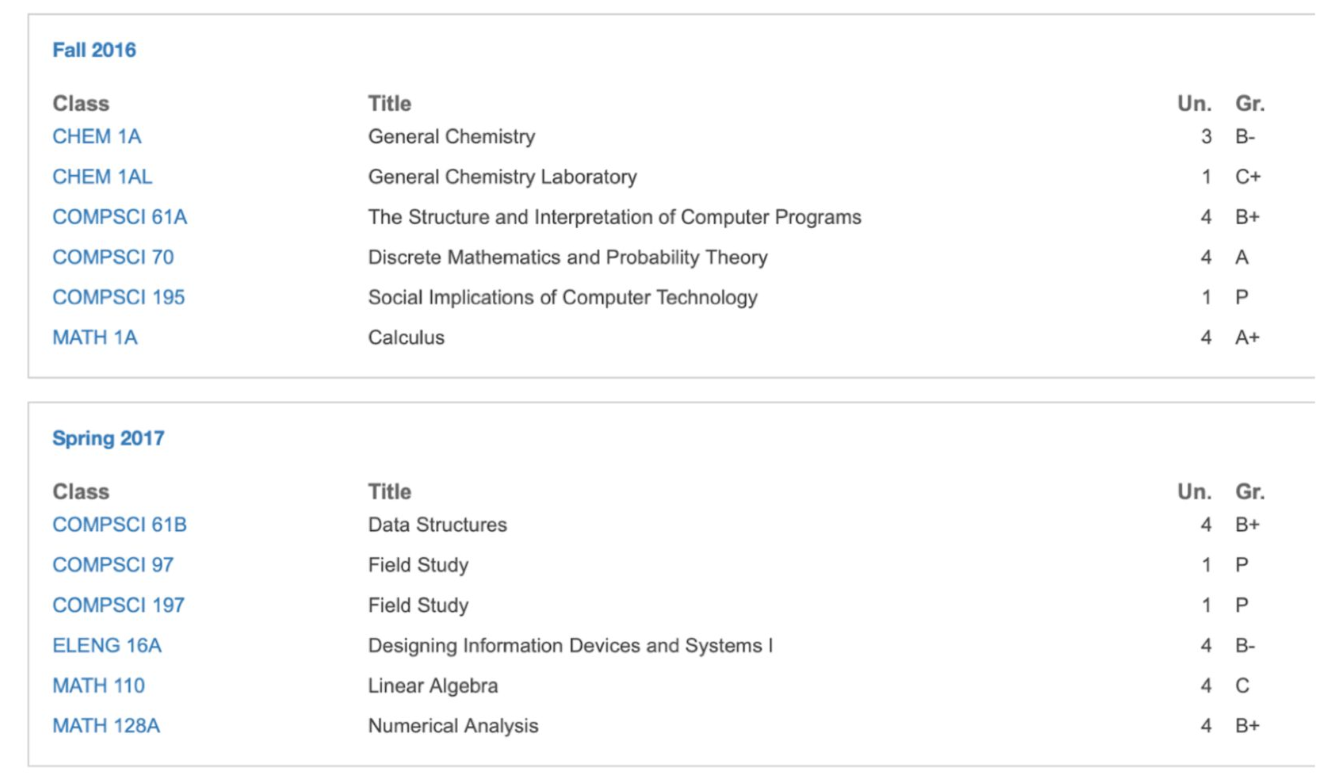Click the CHEM 1A class link
This screenshot has height=780, width=1342.
pos(97,137)
